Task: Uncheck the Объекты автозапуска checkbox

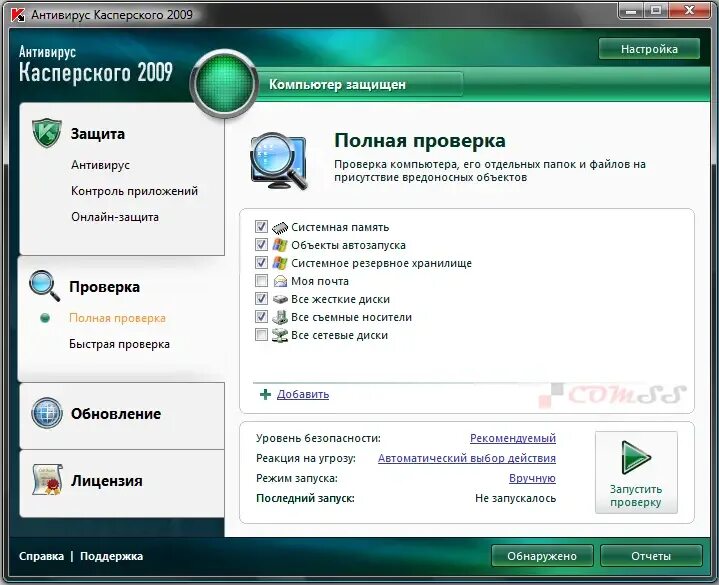Action: point(261,244)
